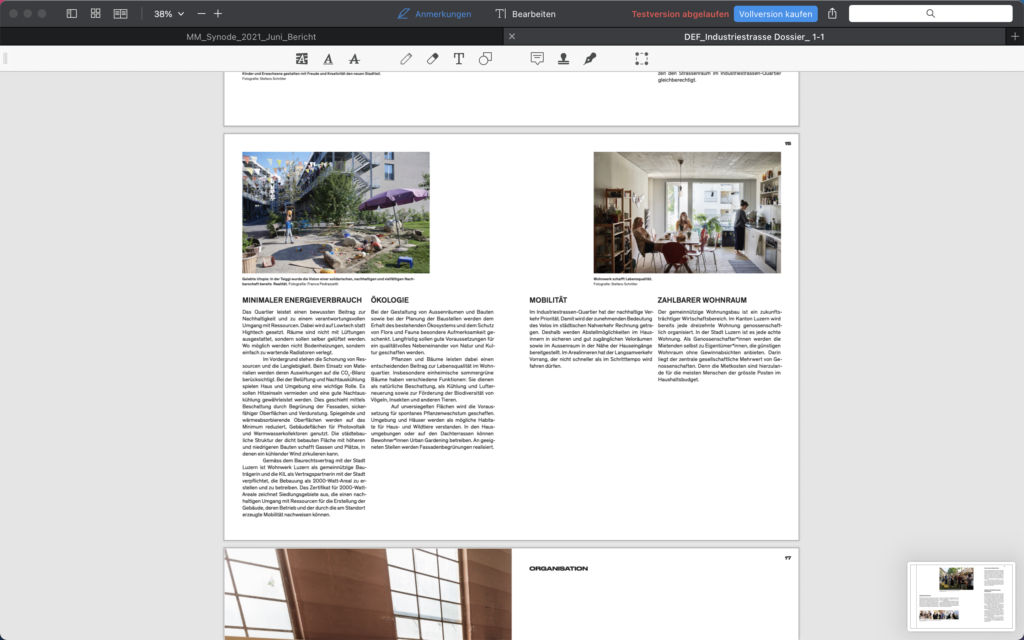Click the Testversion abgelaufen notice
This screenshot has width=1024, height=640.
[x=679, y=14]
